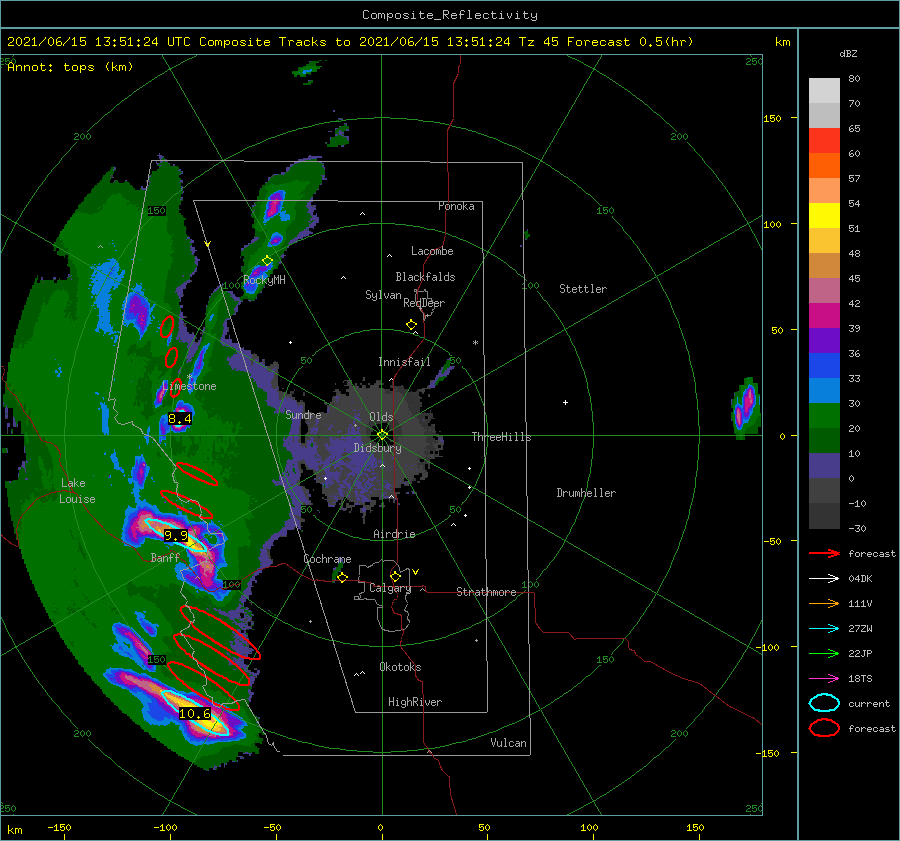Click the Sylvan town label

pos(383,295)
